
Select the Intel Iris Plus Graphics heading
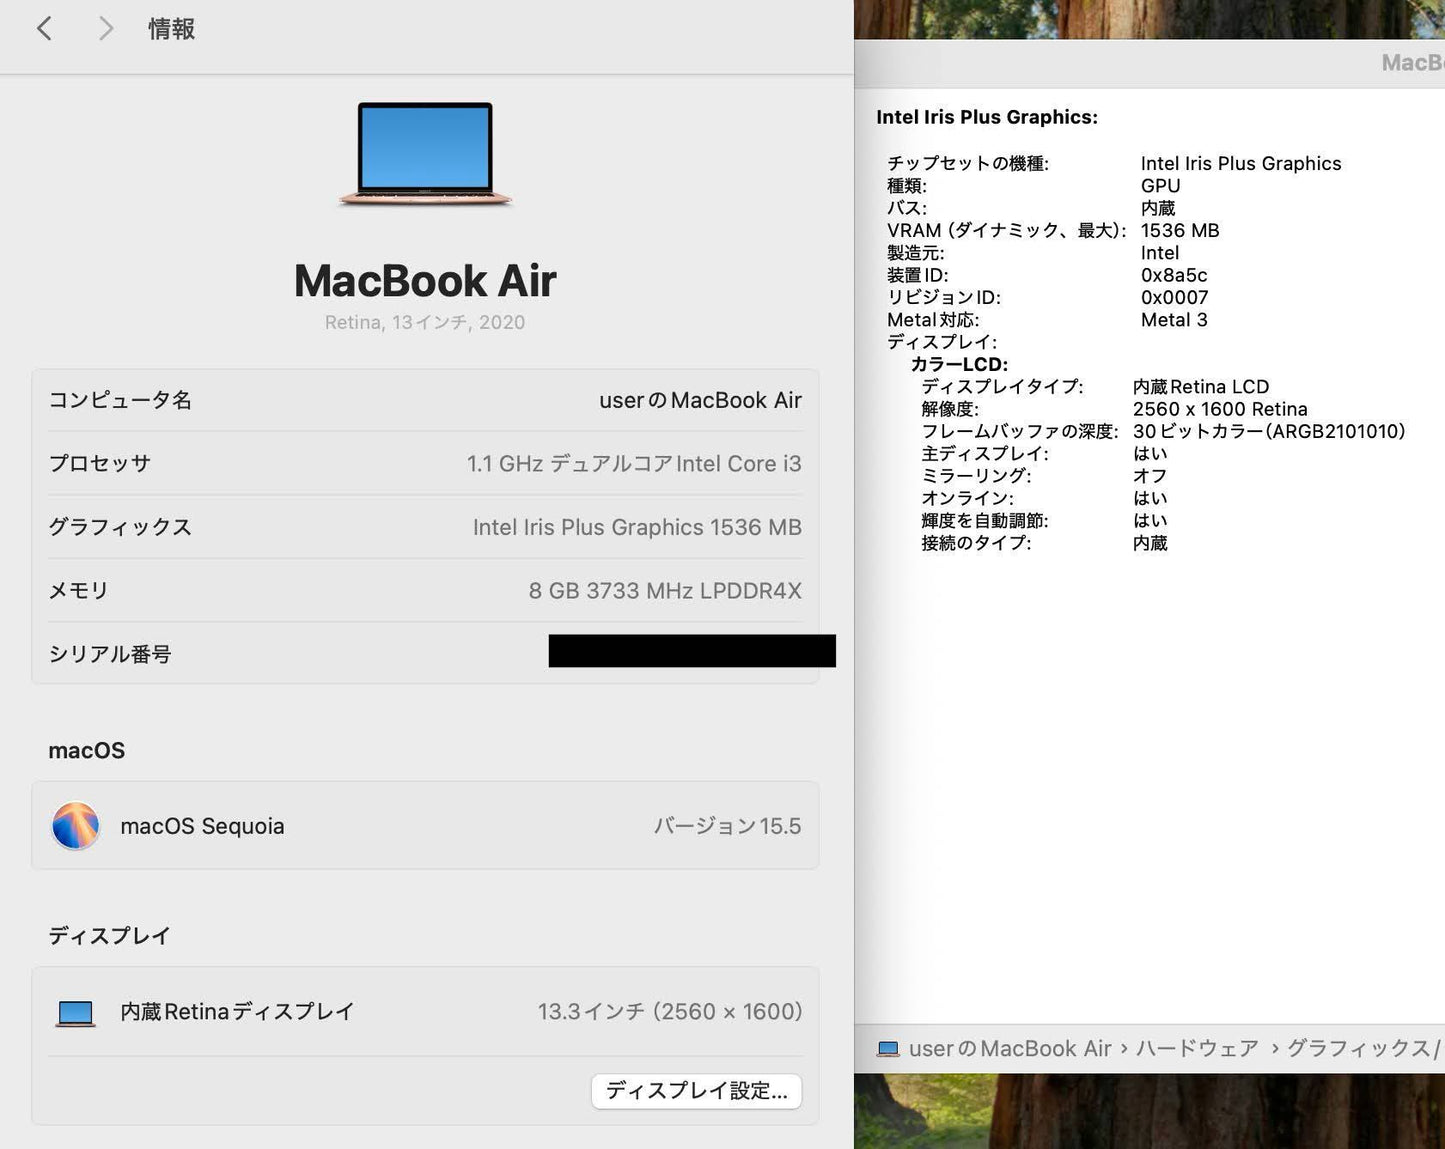[x=987, y=117]
